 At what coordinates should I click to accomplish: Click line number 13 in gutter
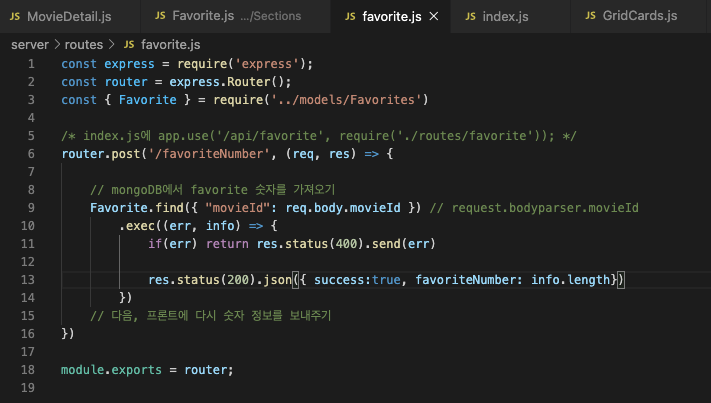pos(28,280)
